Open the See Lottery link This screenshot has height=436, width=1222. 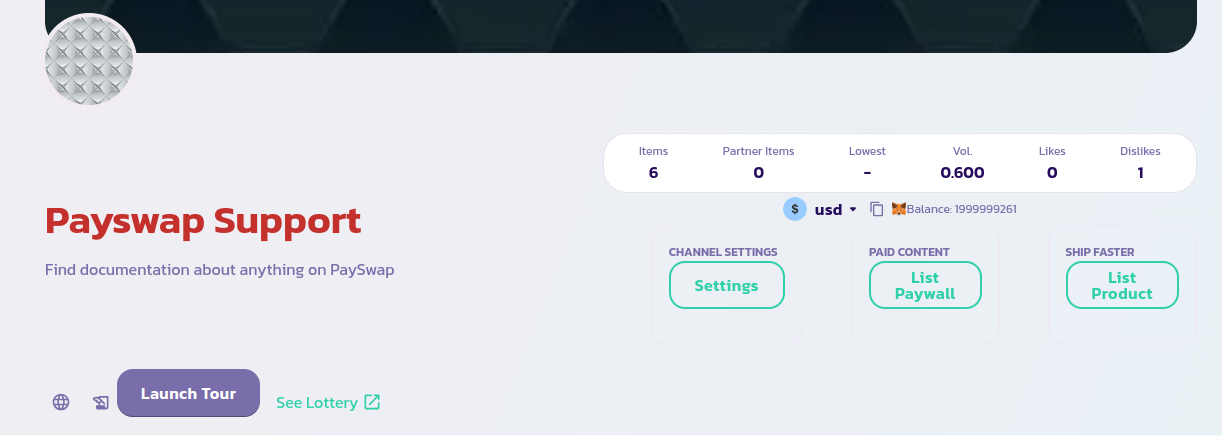[x=317, y=403]
